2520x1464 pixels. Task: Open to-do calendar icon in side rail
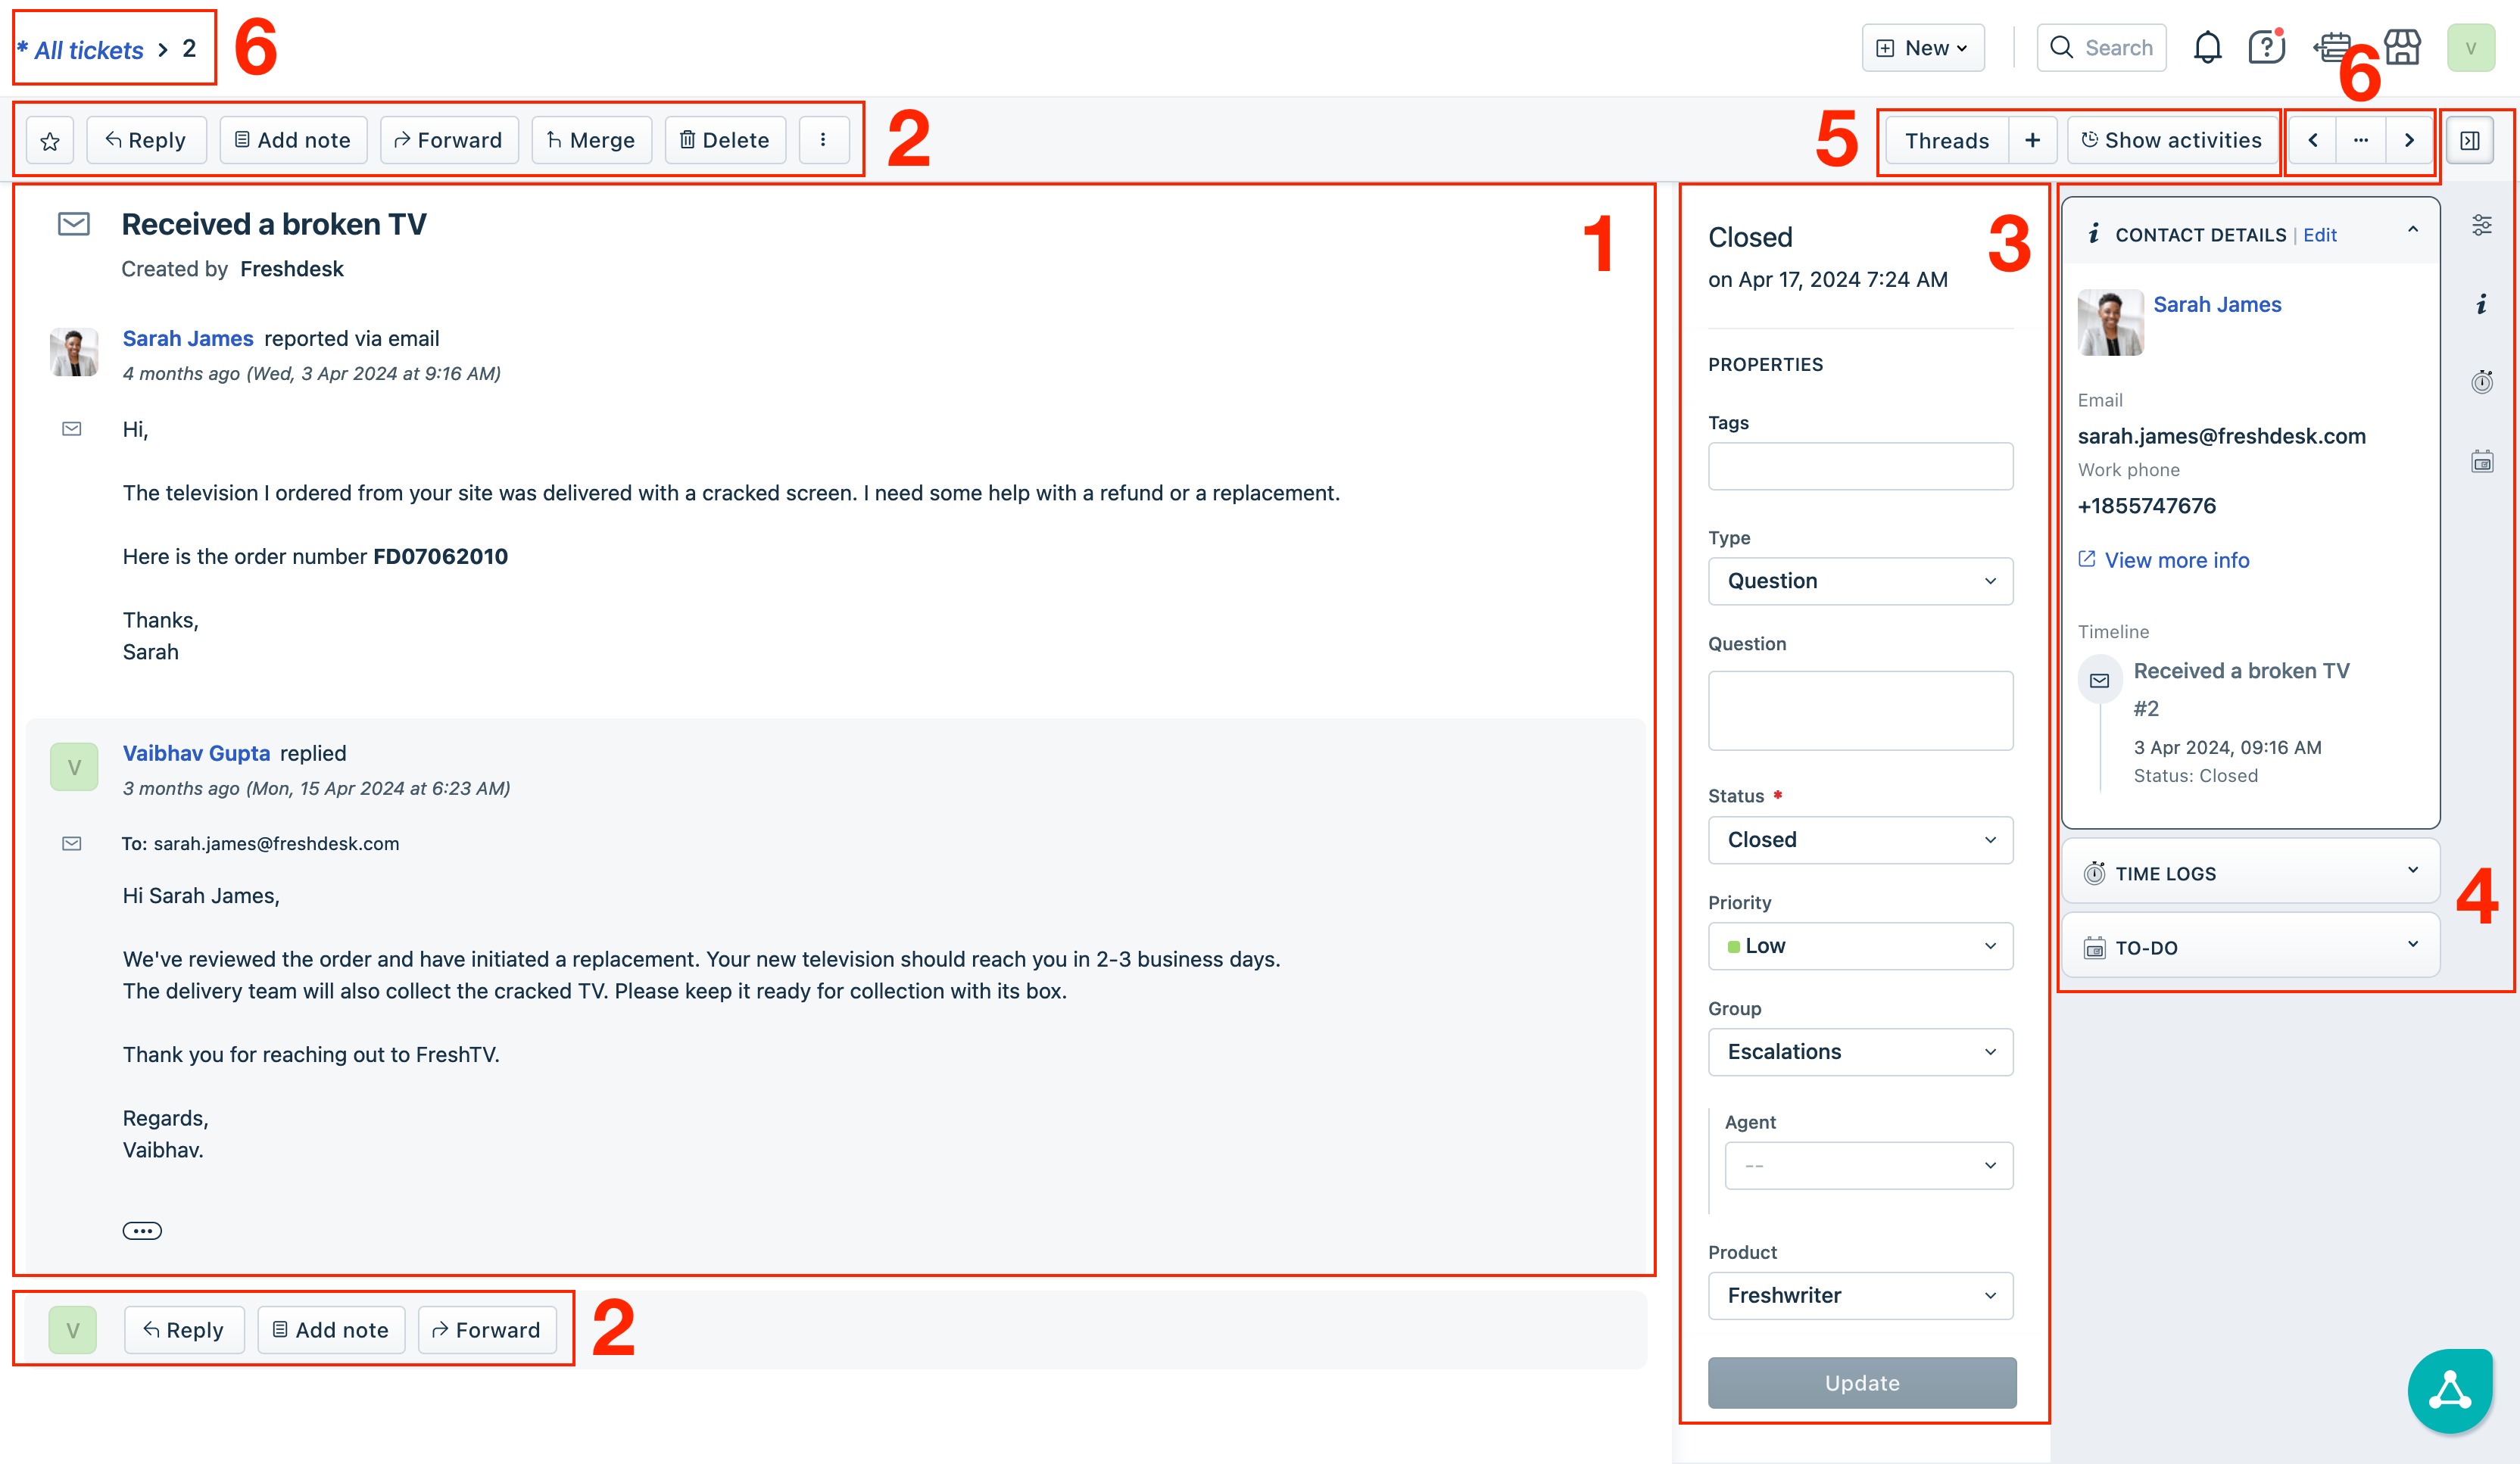click(2481, 461)
